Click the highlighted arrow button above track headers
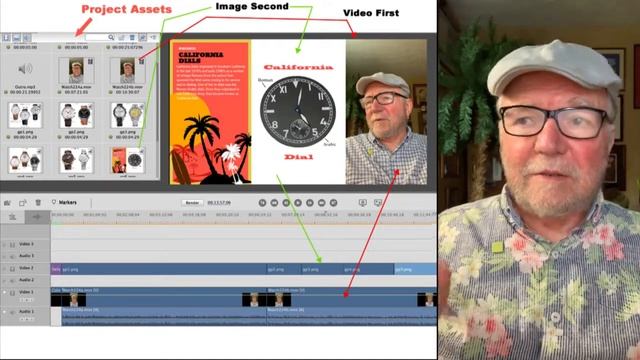Viewport: 640px width, 360px height. (x=37, y=217)
